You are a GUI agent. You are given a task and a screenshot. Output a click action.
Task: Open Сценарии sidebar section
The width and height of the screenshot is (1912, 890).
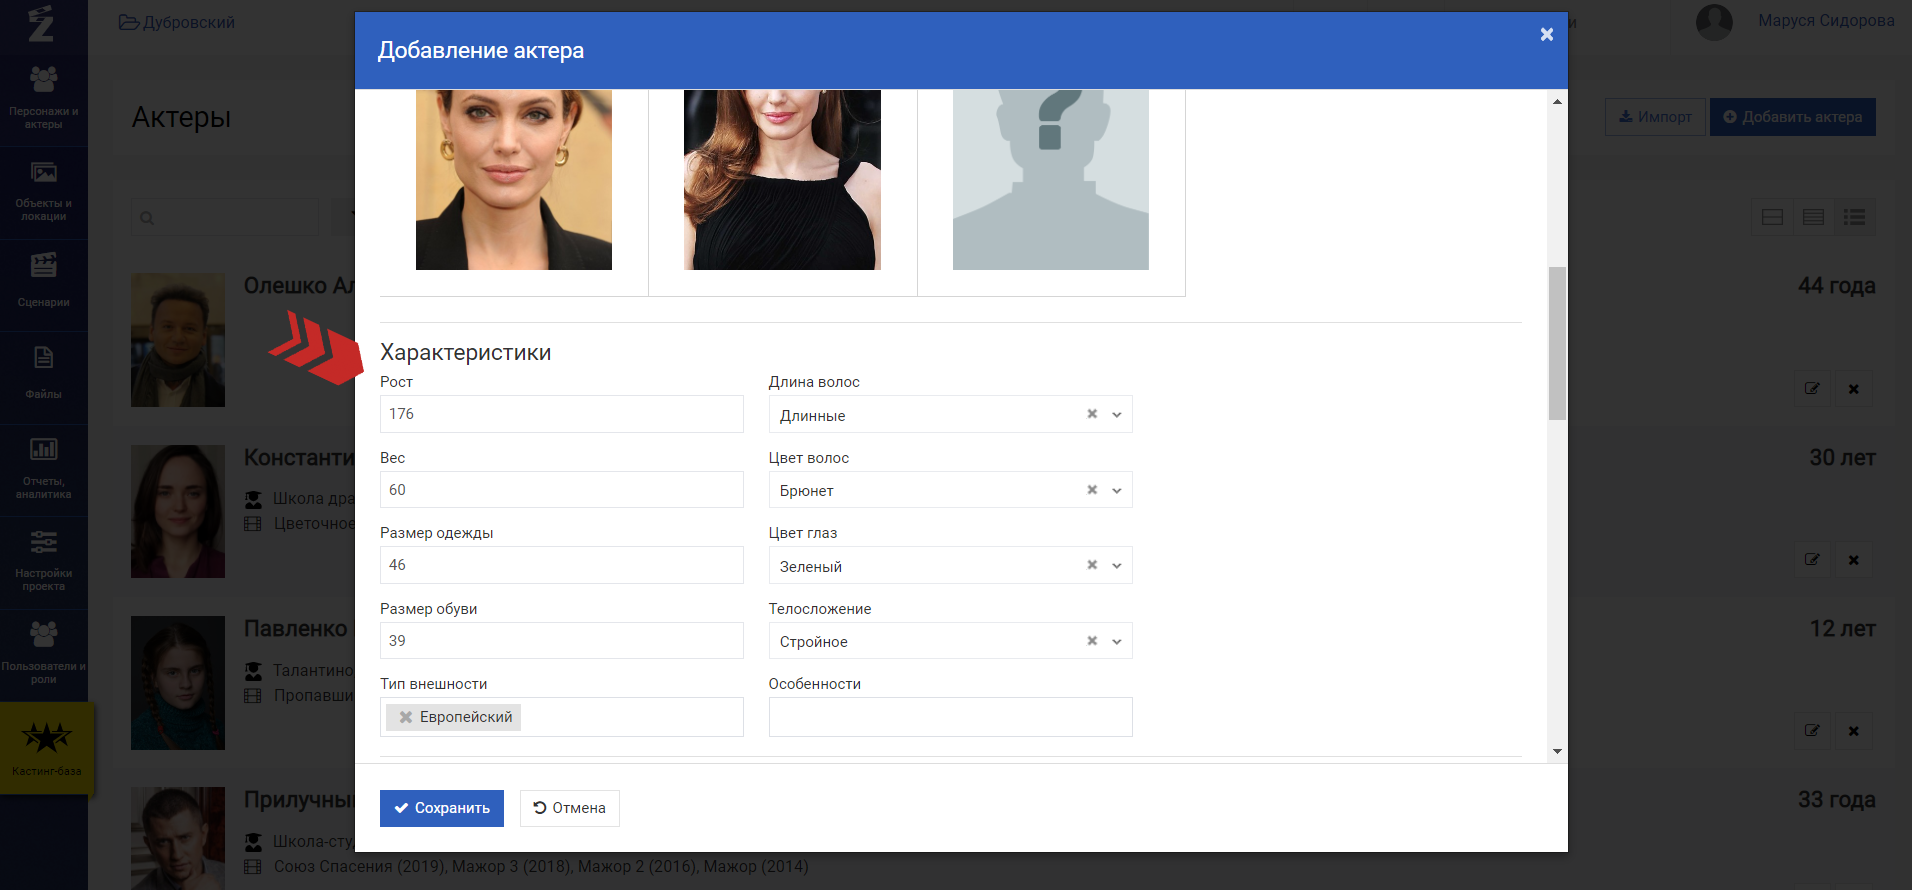[44, 284]
